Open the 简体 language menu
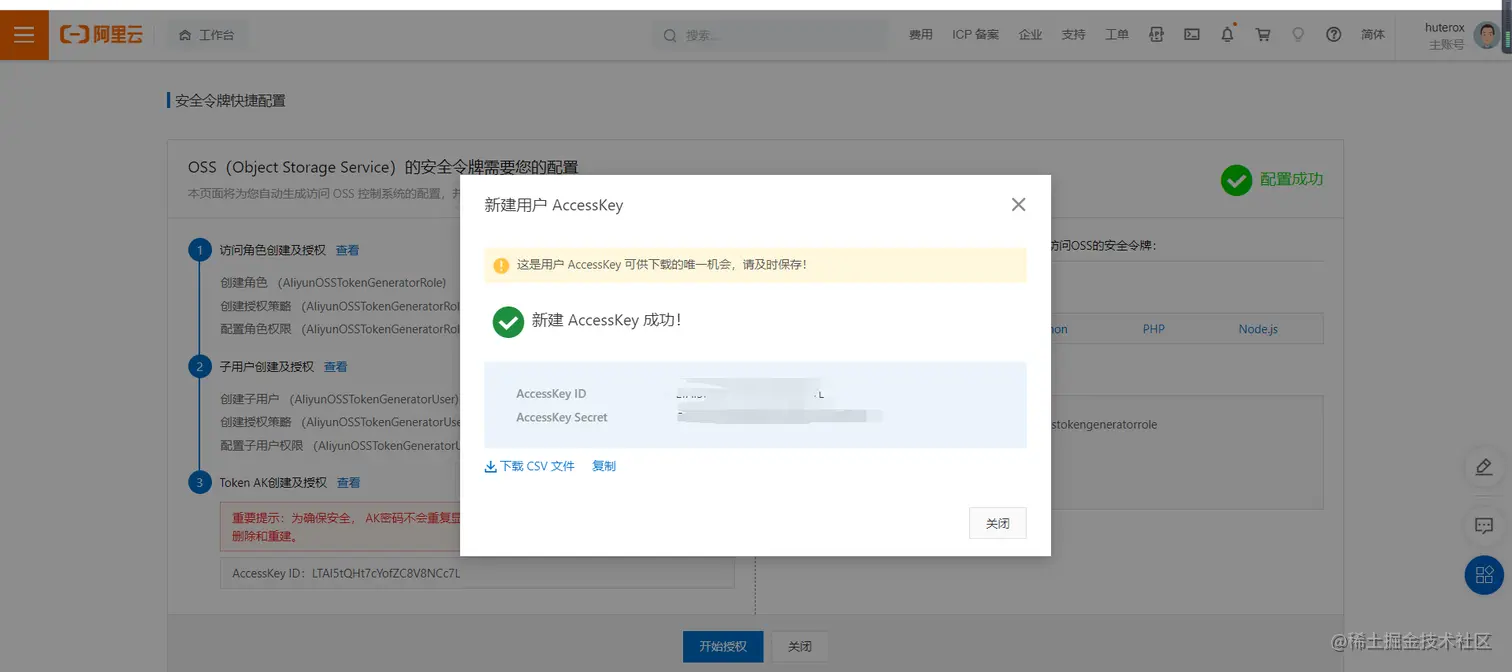This screenshot has height=672, width=1512. pyautogui.click(x=1373, y=34)
